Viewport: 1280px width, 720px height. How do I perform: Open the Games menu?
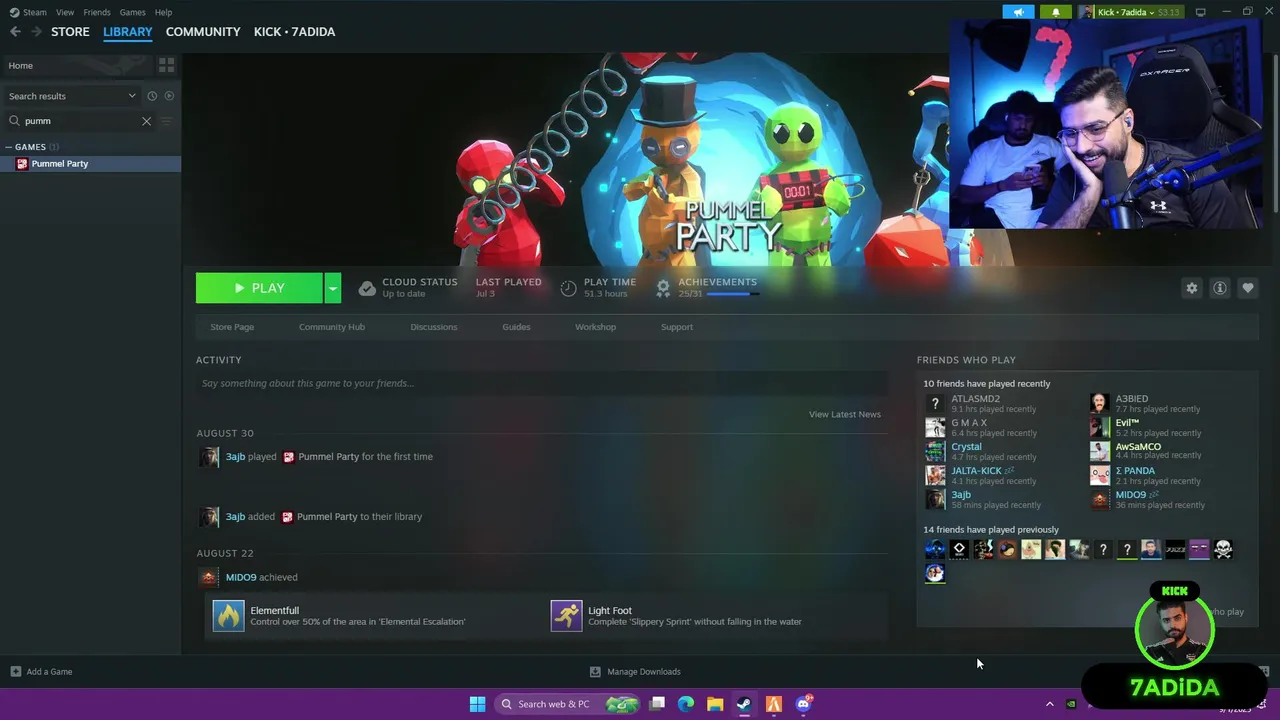[x=132, y=12]
